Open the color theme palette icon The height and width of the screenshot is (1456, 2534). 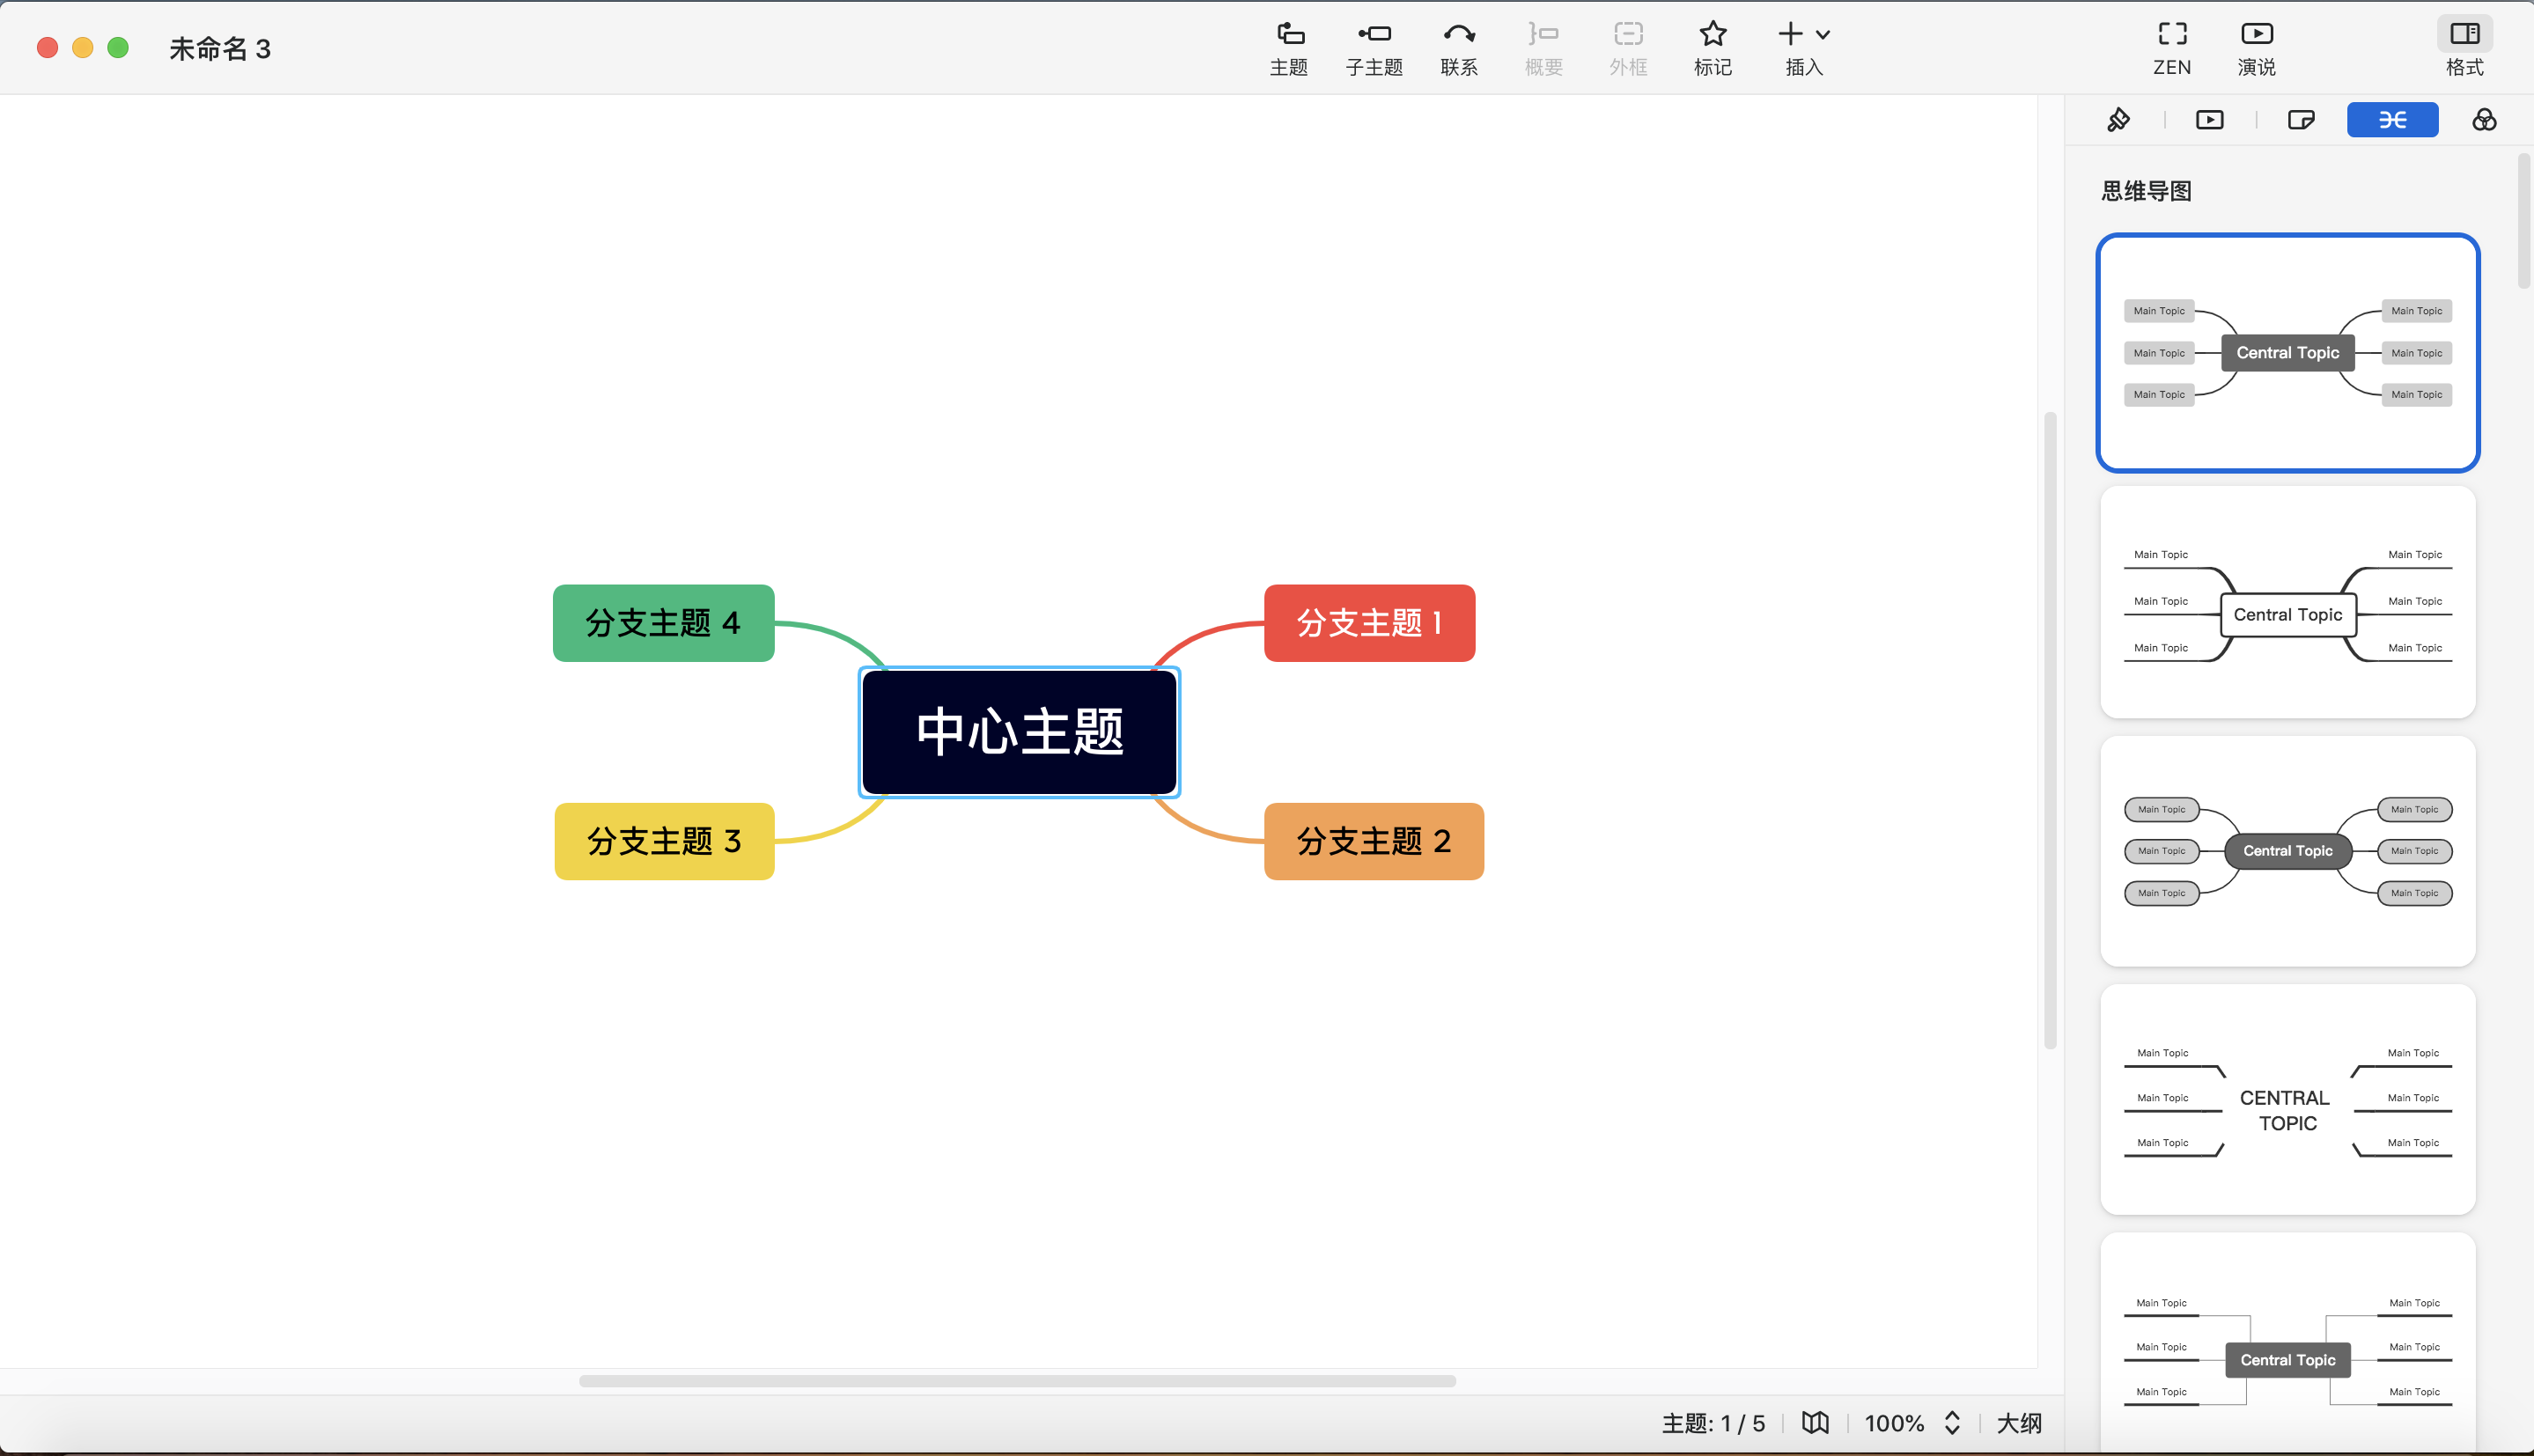2484,119
